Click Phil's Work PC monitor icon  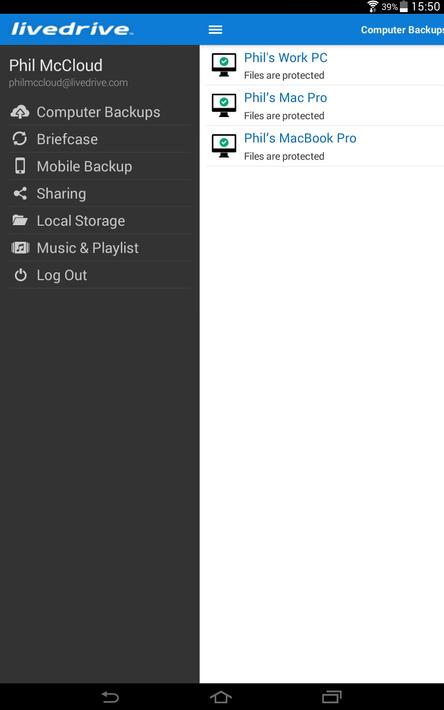click(x=224, y=65)
